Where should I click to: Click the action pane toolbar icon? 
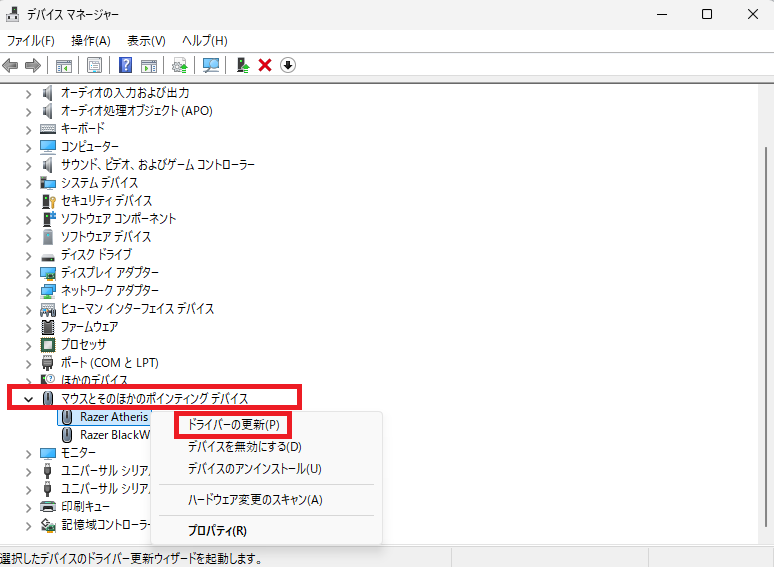(149, 65)
